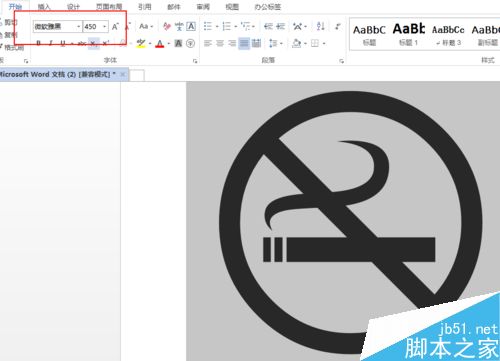Apply the 标题 3 heading style
This screenshot has height=361, width=500.
[448, 35]
